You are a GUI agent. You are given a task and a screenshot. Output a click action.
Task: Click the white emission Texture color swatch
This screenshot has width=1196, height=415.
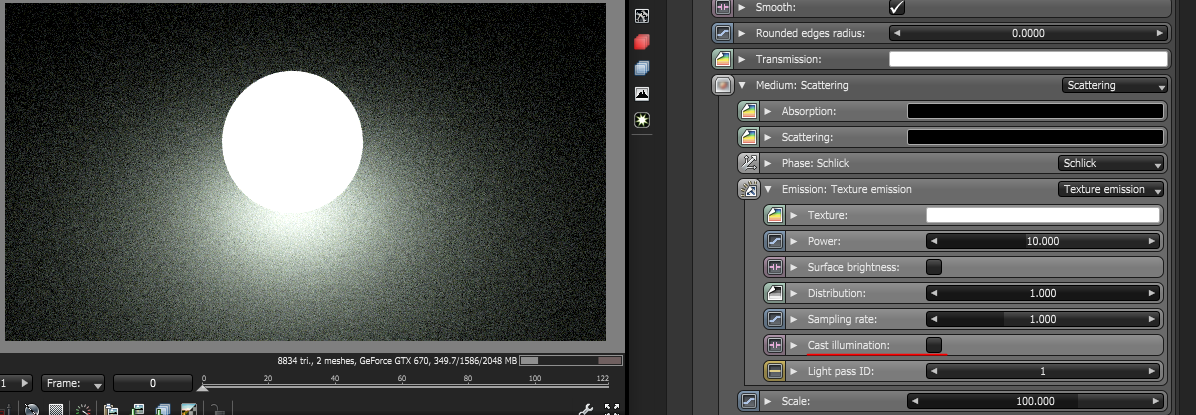coord(1043,215)
